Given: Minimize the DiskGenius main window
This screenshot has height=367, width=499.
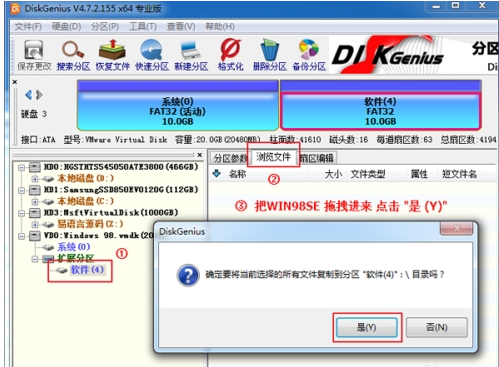Looking at the screenshot, I should coord(436,6).
